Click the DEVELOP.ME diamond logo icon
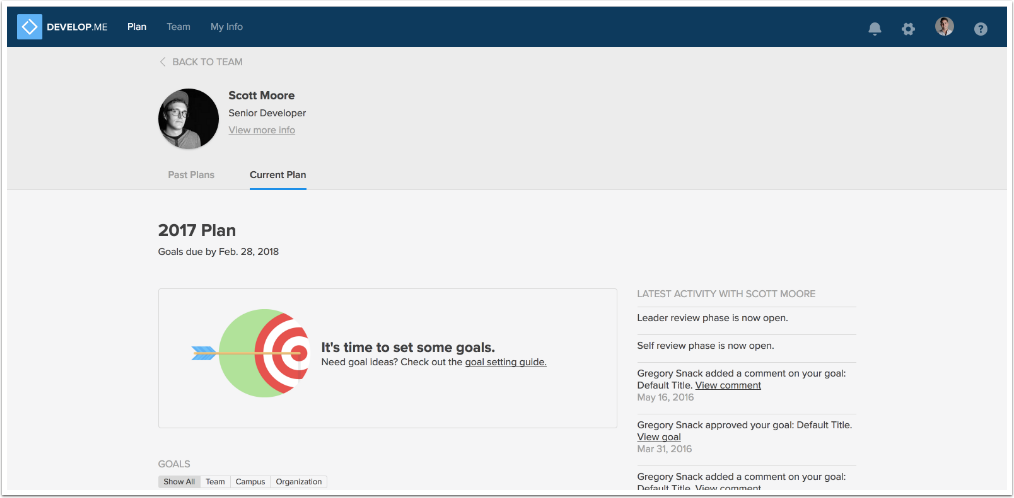 [29, 27]
